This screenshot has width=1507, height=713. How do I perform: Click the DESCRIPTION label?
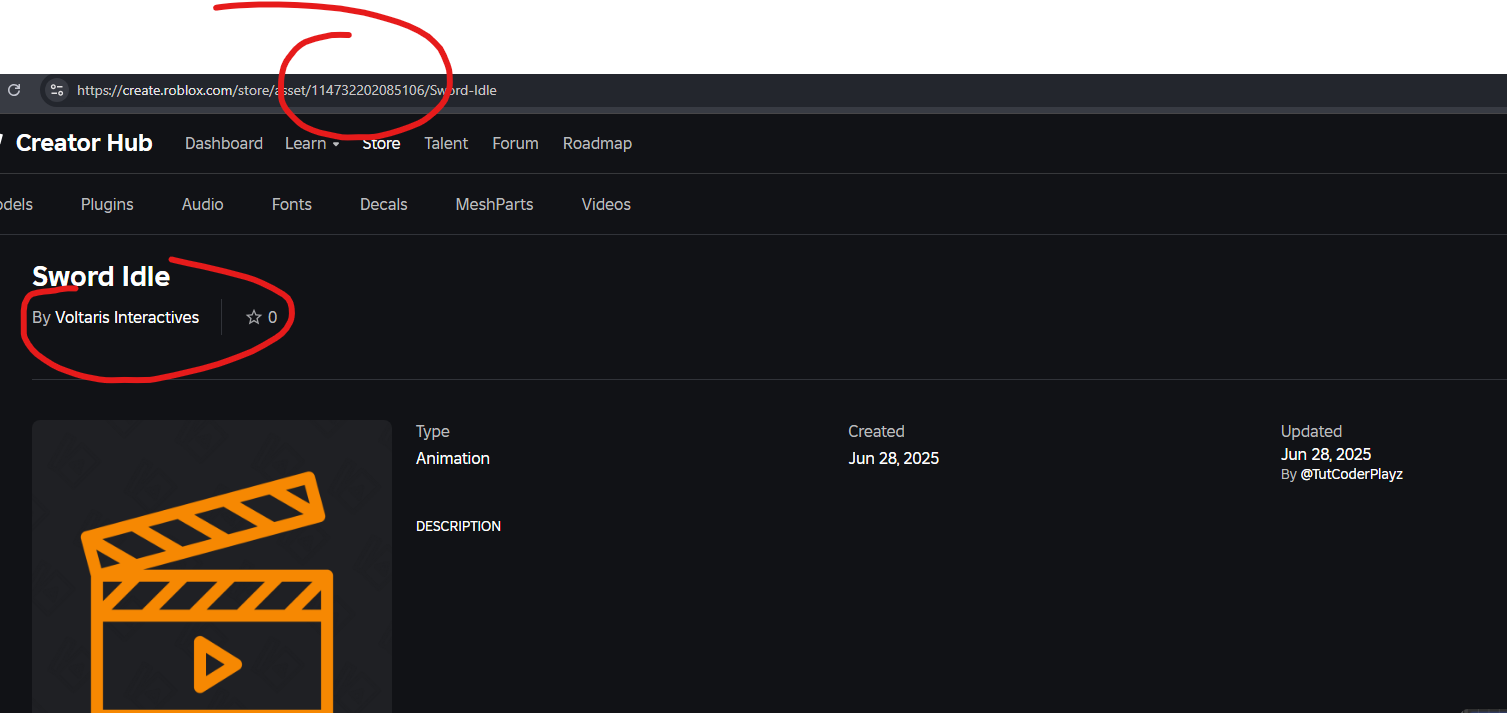[459, 526]
